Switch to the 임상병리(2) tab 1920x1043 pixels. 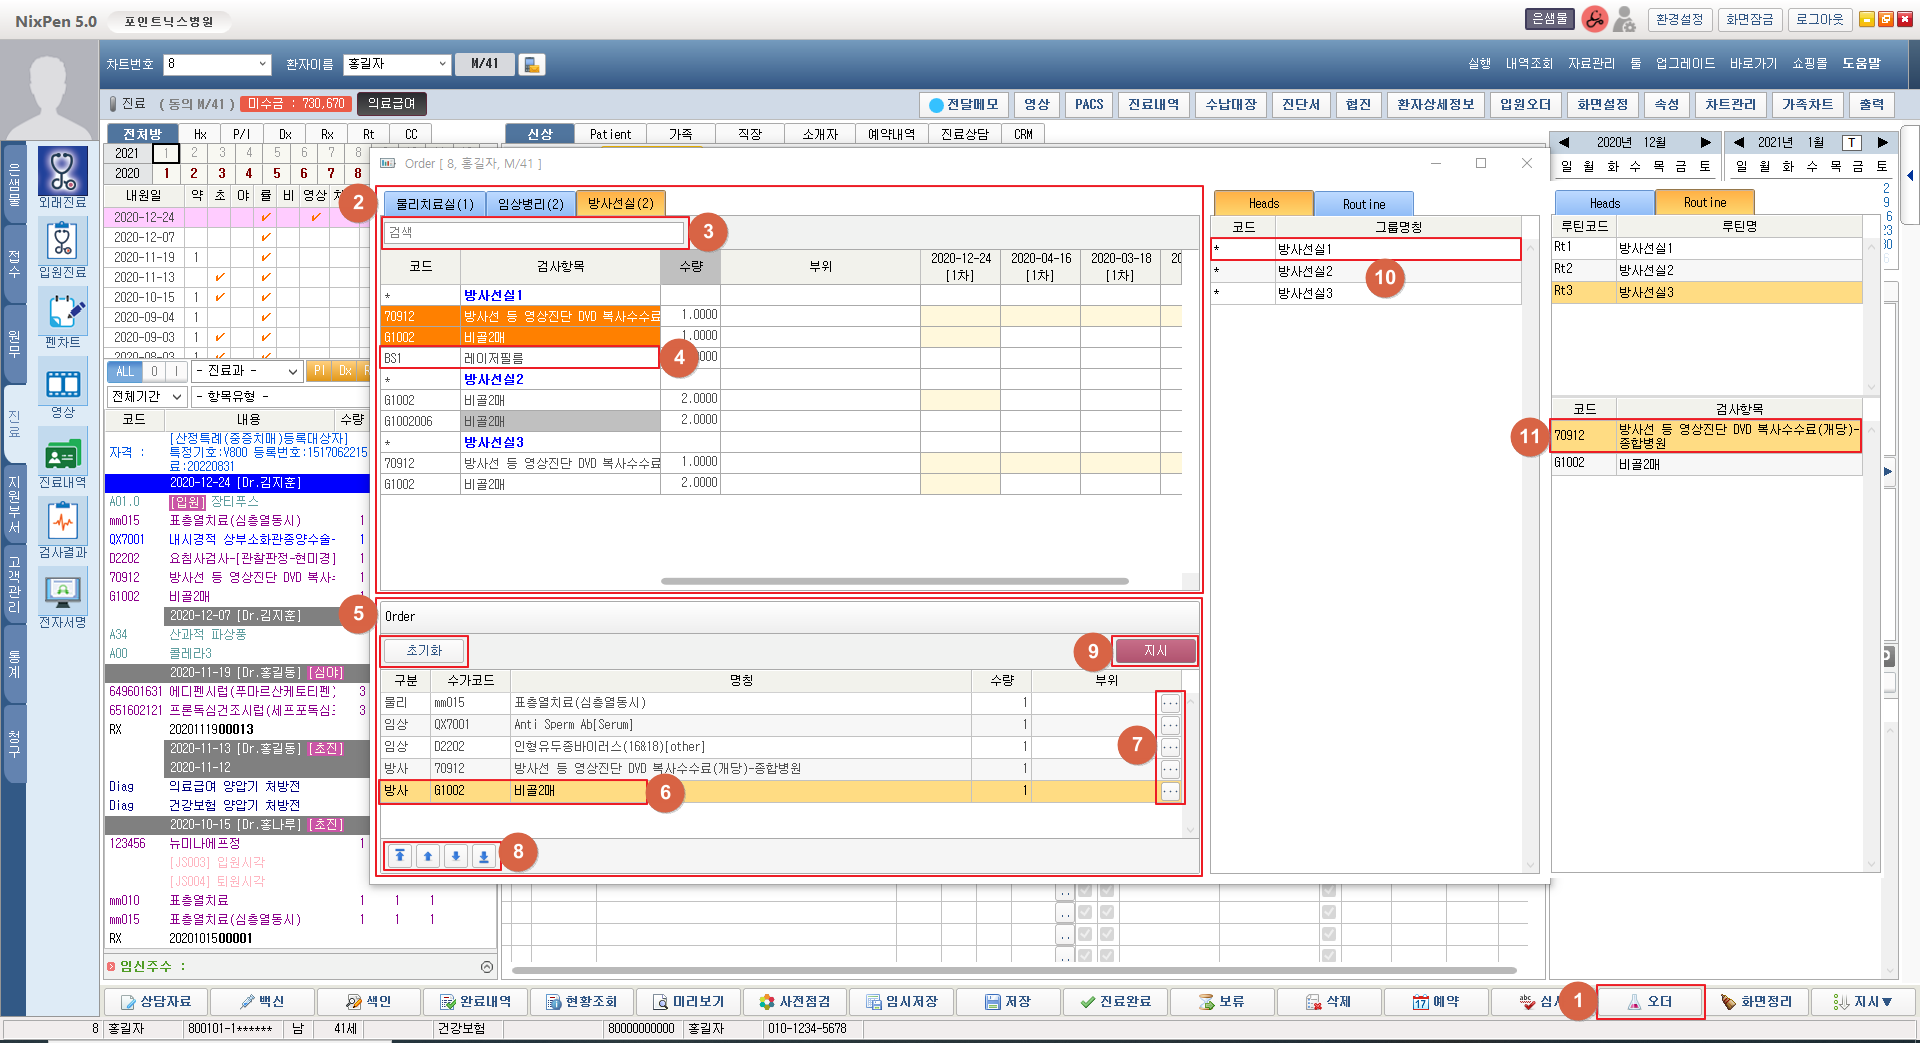pyautogui.click(x=531, y=204)
